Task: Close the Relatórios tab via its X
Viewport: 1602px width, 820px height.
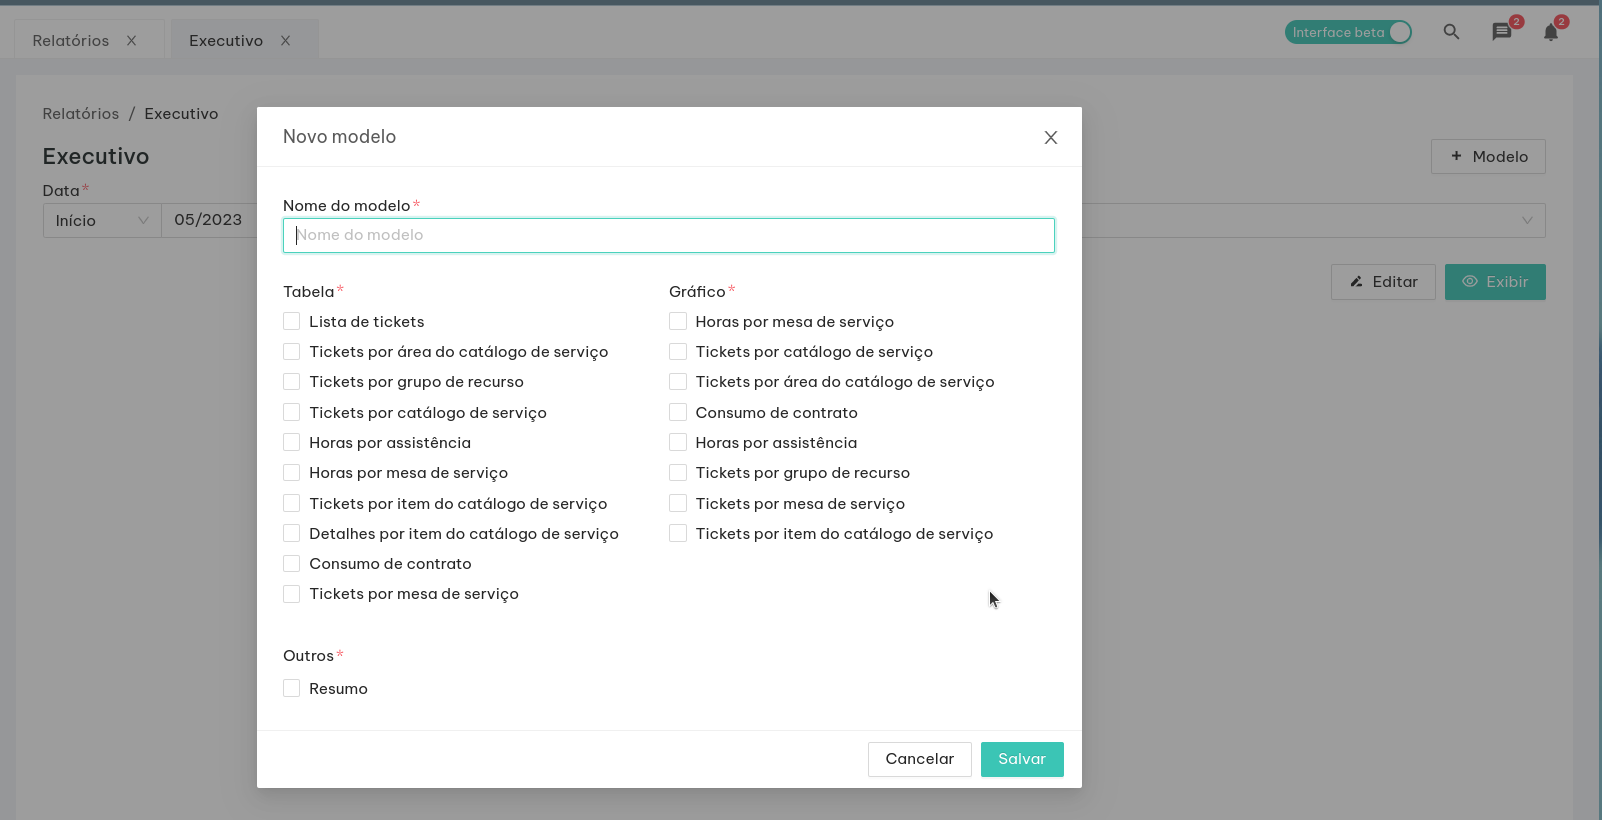Action: (131, 41)
